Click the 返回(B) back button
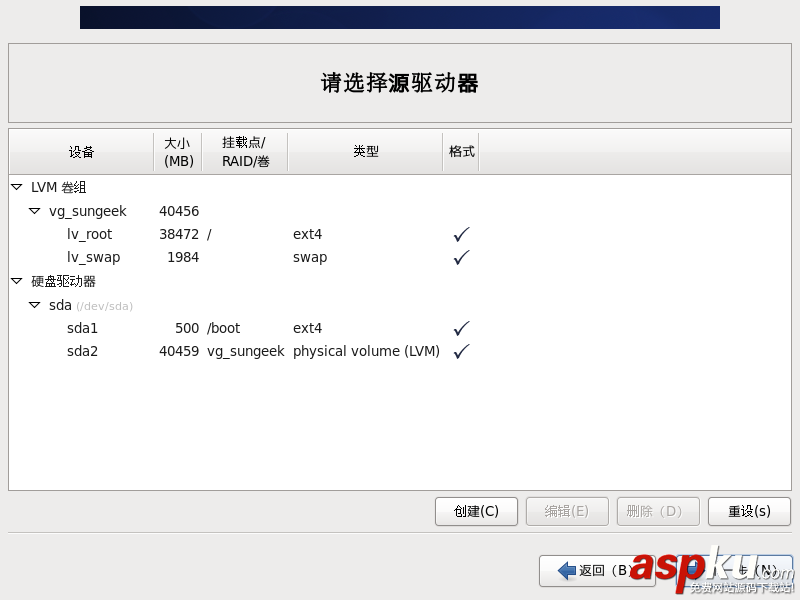This screenshot has height=600, width=800. [x=597, y=570]
